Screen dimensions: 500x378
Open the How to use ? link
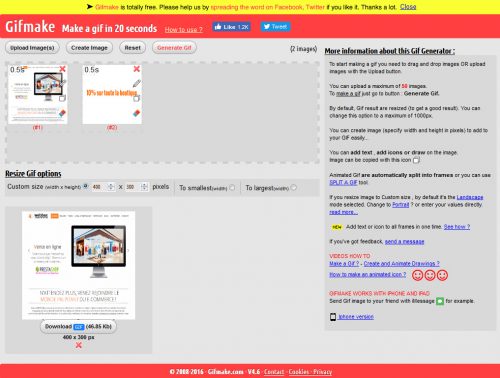pos(184,30)
